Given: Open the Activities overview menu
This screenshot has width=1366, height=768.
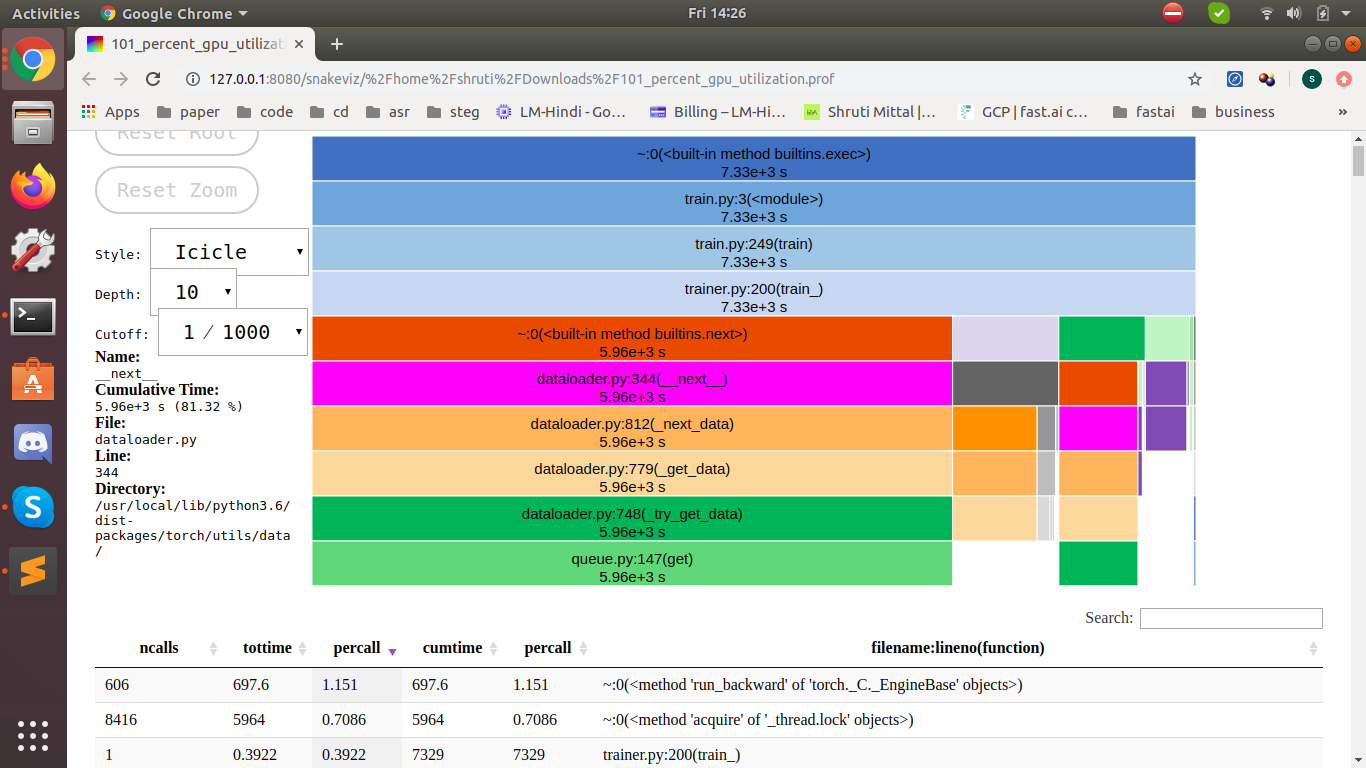Looking at the screenshot, I should pos(46,14).
